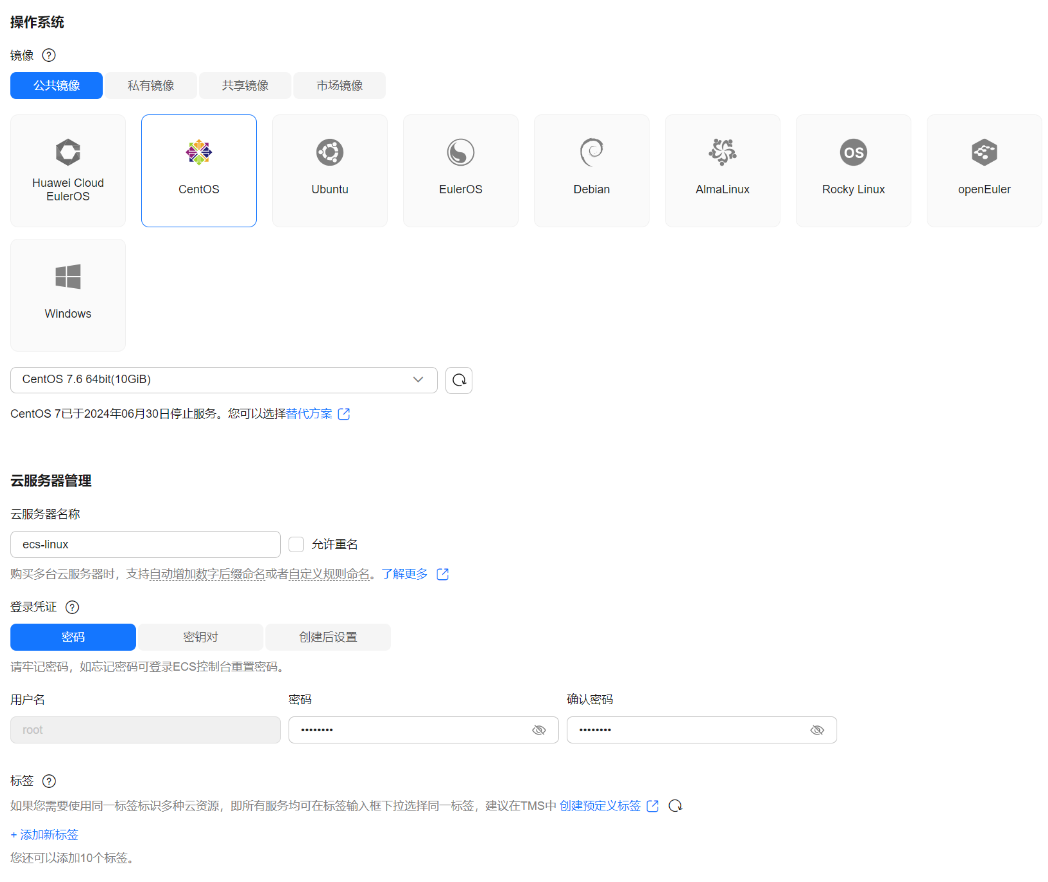
Task: Select the CentOS image card
Action: click(x=199, y=170)
